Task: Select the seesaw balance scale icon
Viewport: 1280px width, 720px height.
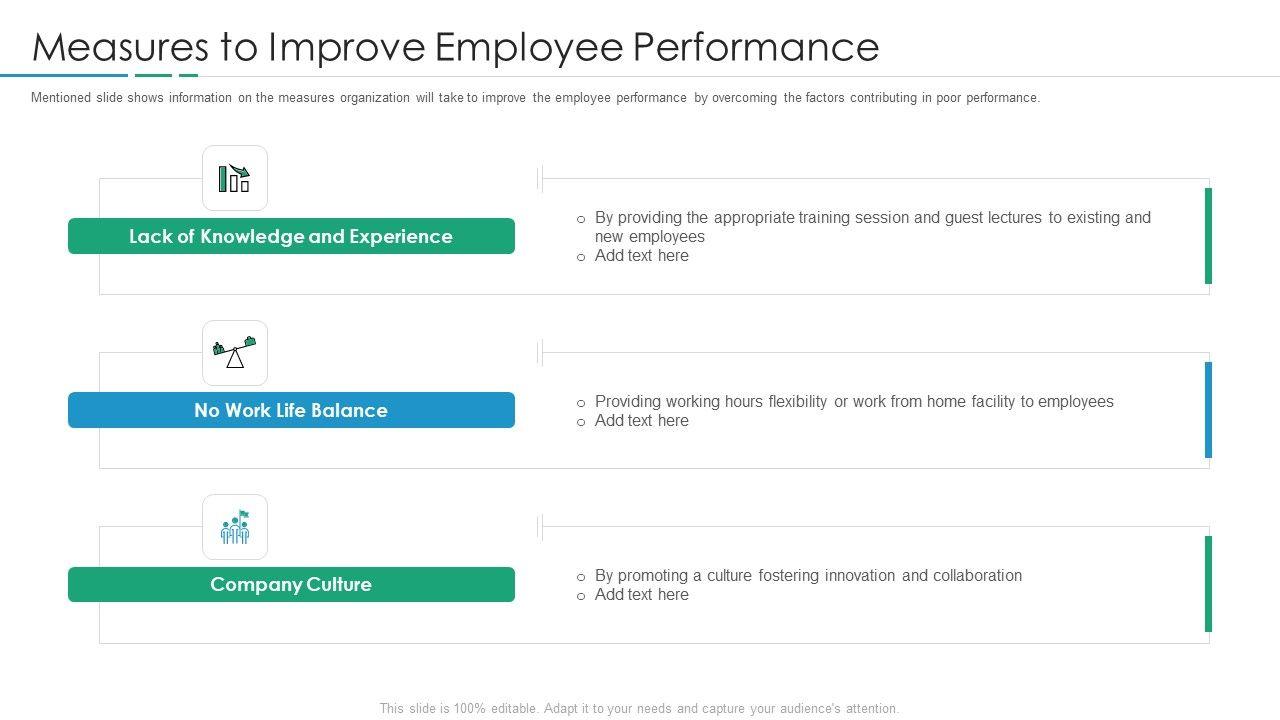Action: [234, 353]
